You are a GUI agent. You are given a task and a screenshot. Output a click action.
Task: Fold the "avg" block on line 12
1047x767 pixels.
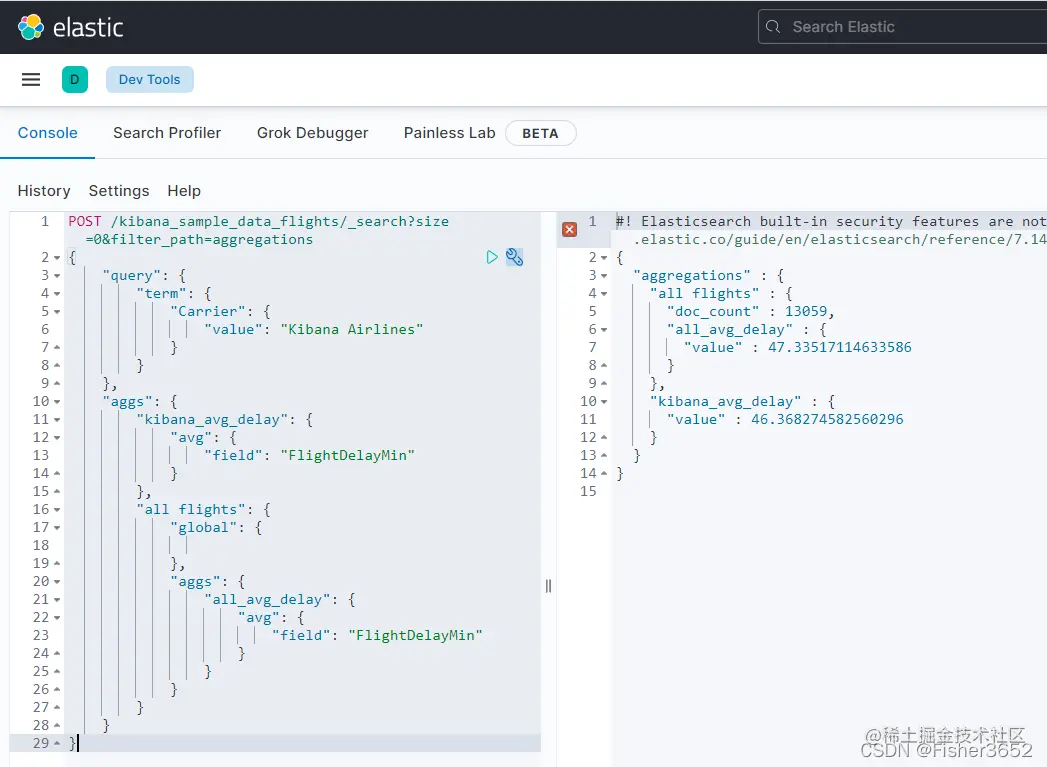(x=57, y=438)
